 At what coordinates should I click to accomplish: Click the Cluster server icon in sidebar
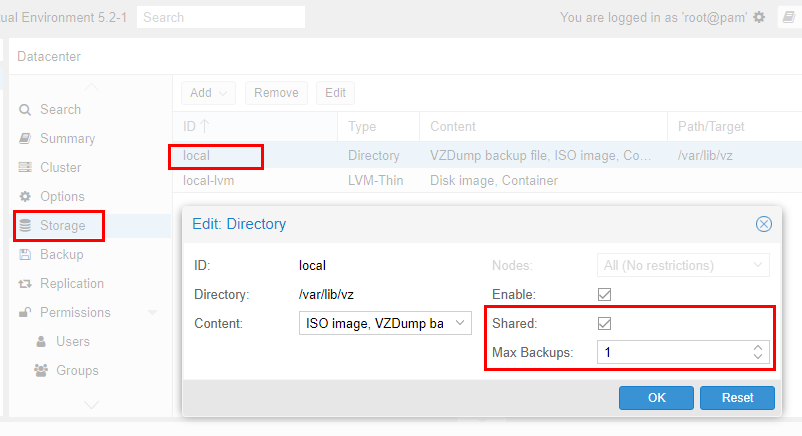[x=26, y=168]
